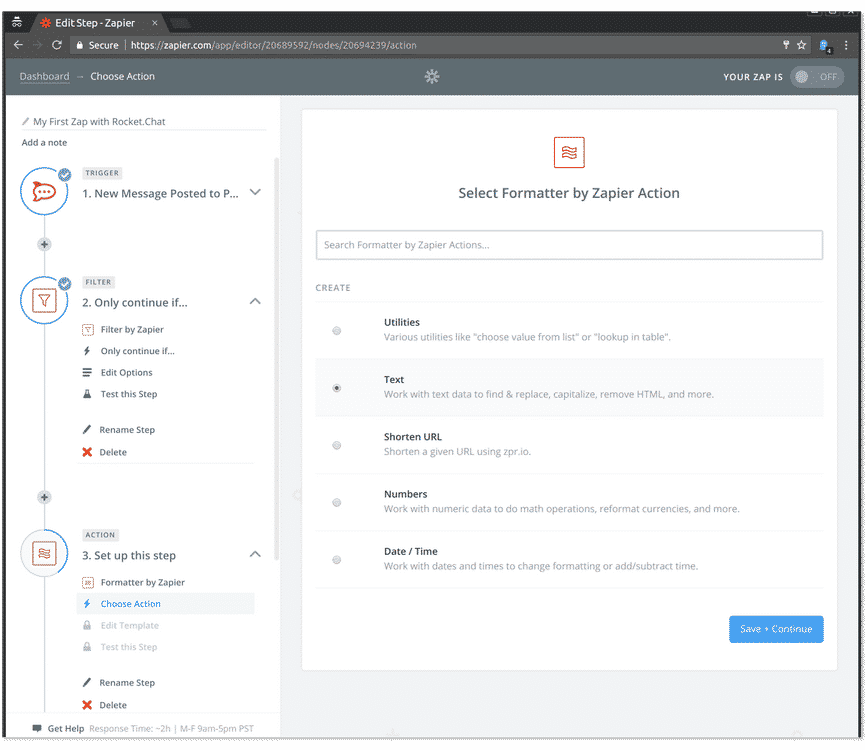
Task: Close the Edit Step - Zapier tab
Action: pyautogui.click(x=154, y=23)
